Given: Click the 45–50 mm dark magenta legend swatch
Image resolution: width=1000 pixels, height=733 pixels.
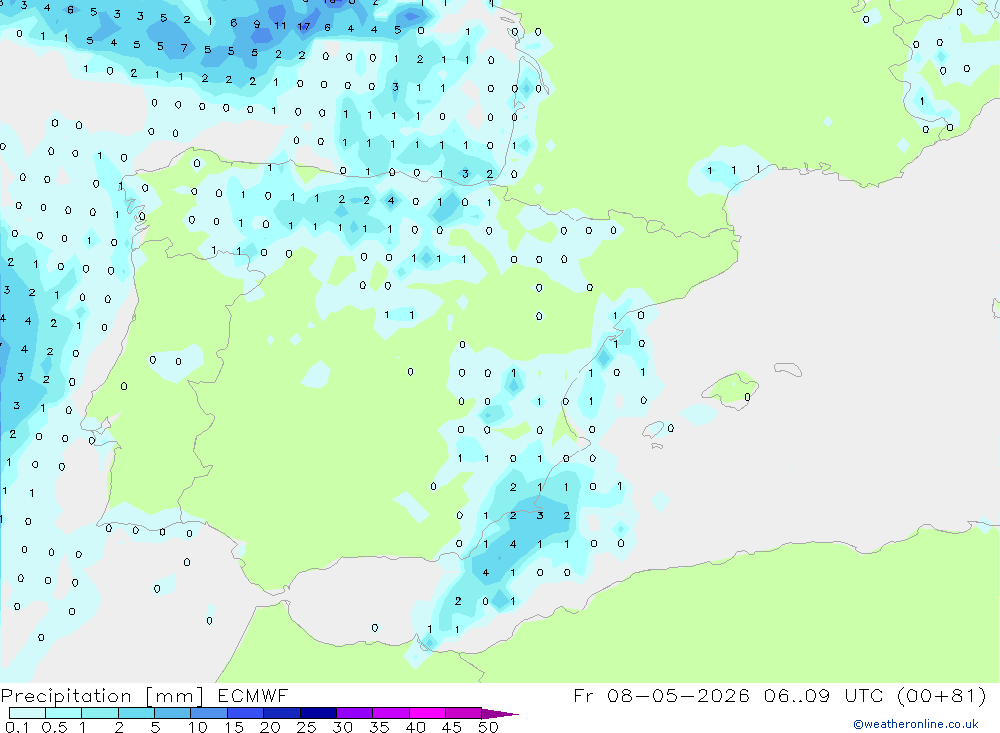Looking at the screenshot, I should tap(464, 713).
